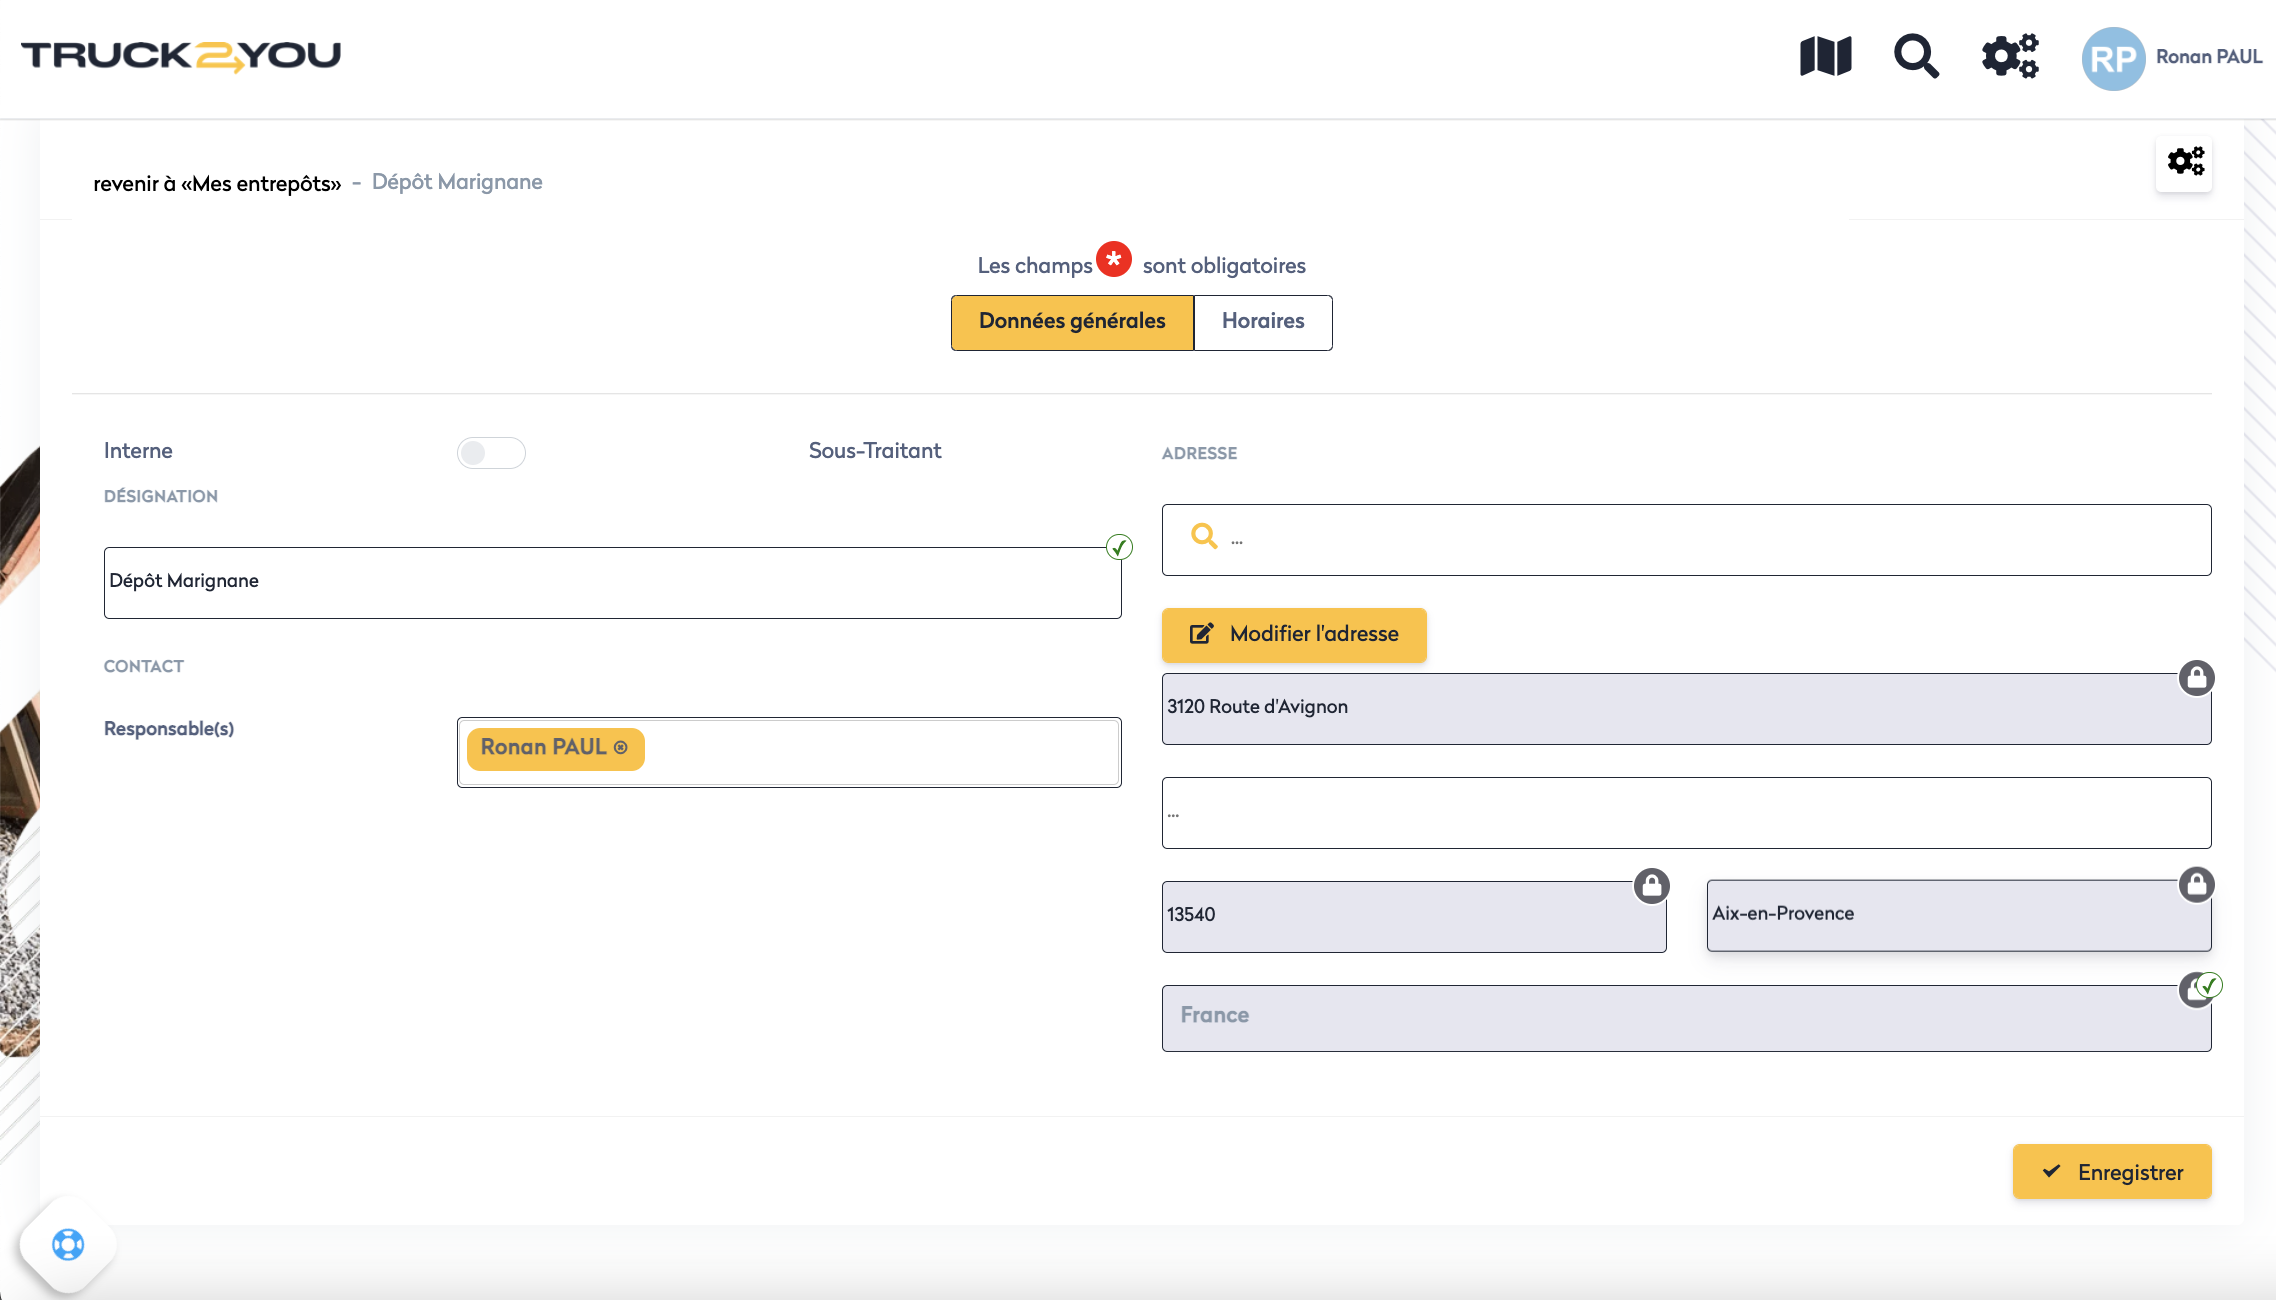Open page settings gears in card corner
This screenshot has height=1300, width=2276.
pos(2185,162)
